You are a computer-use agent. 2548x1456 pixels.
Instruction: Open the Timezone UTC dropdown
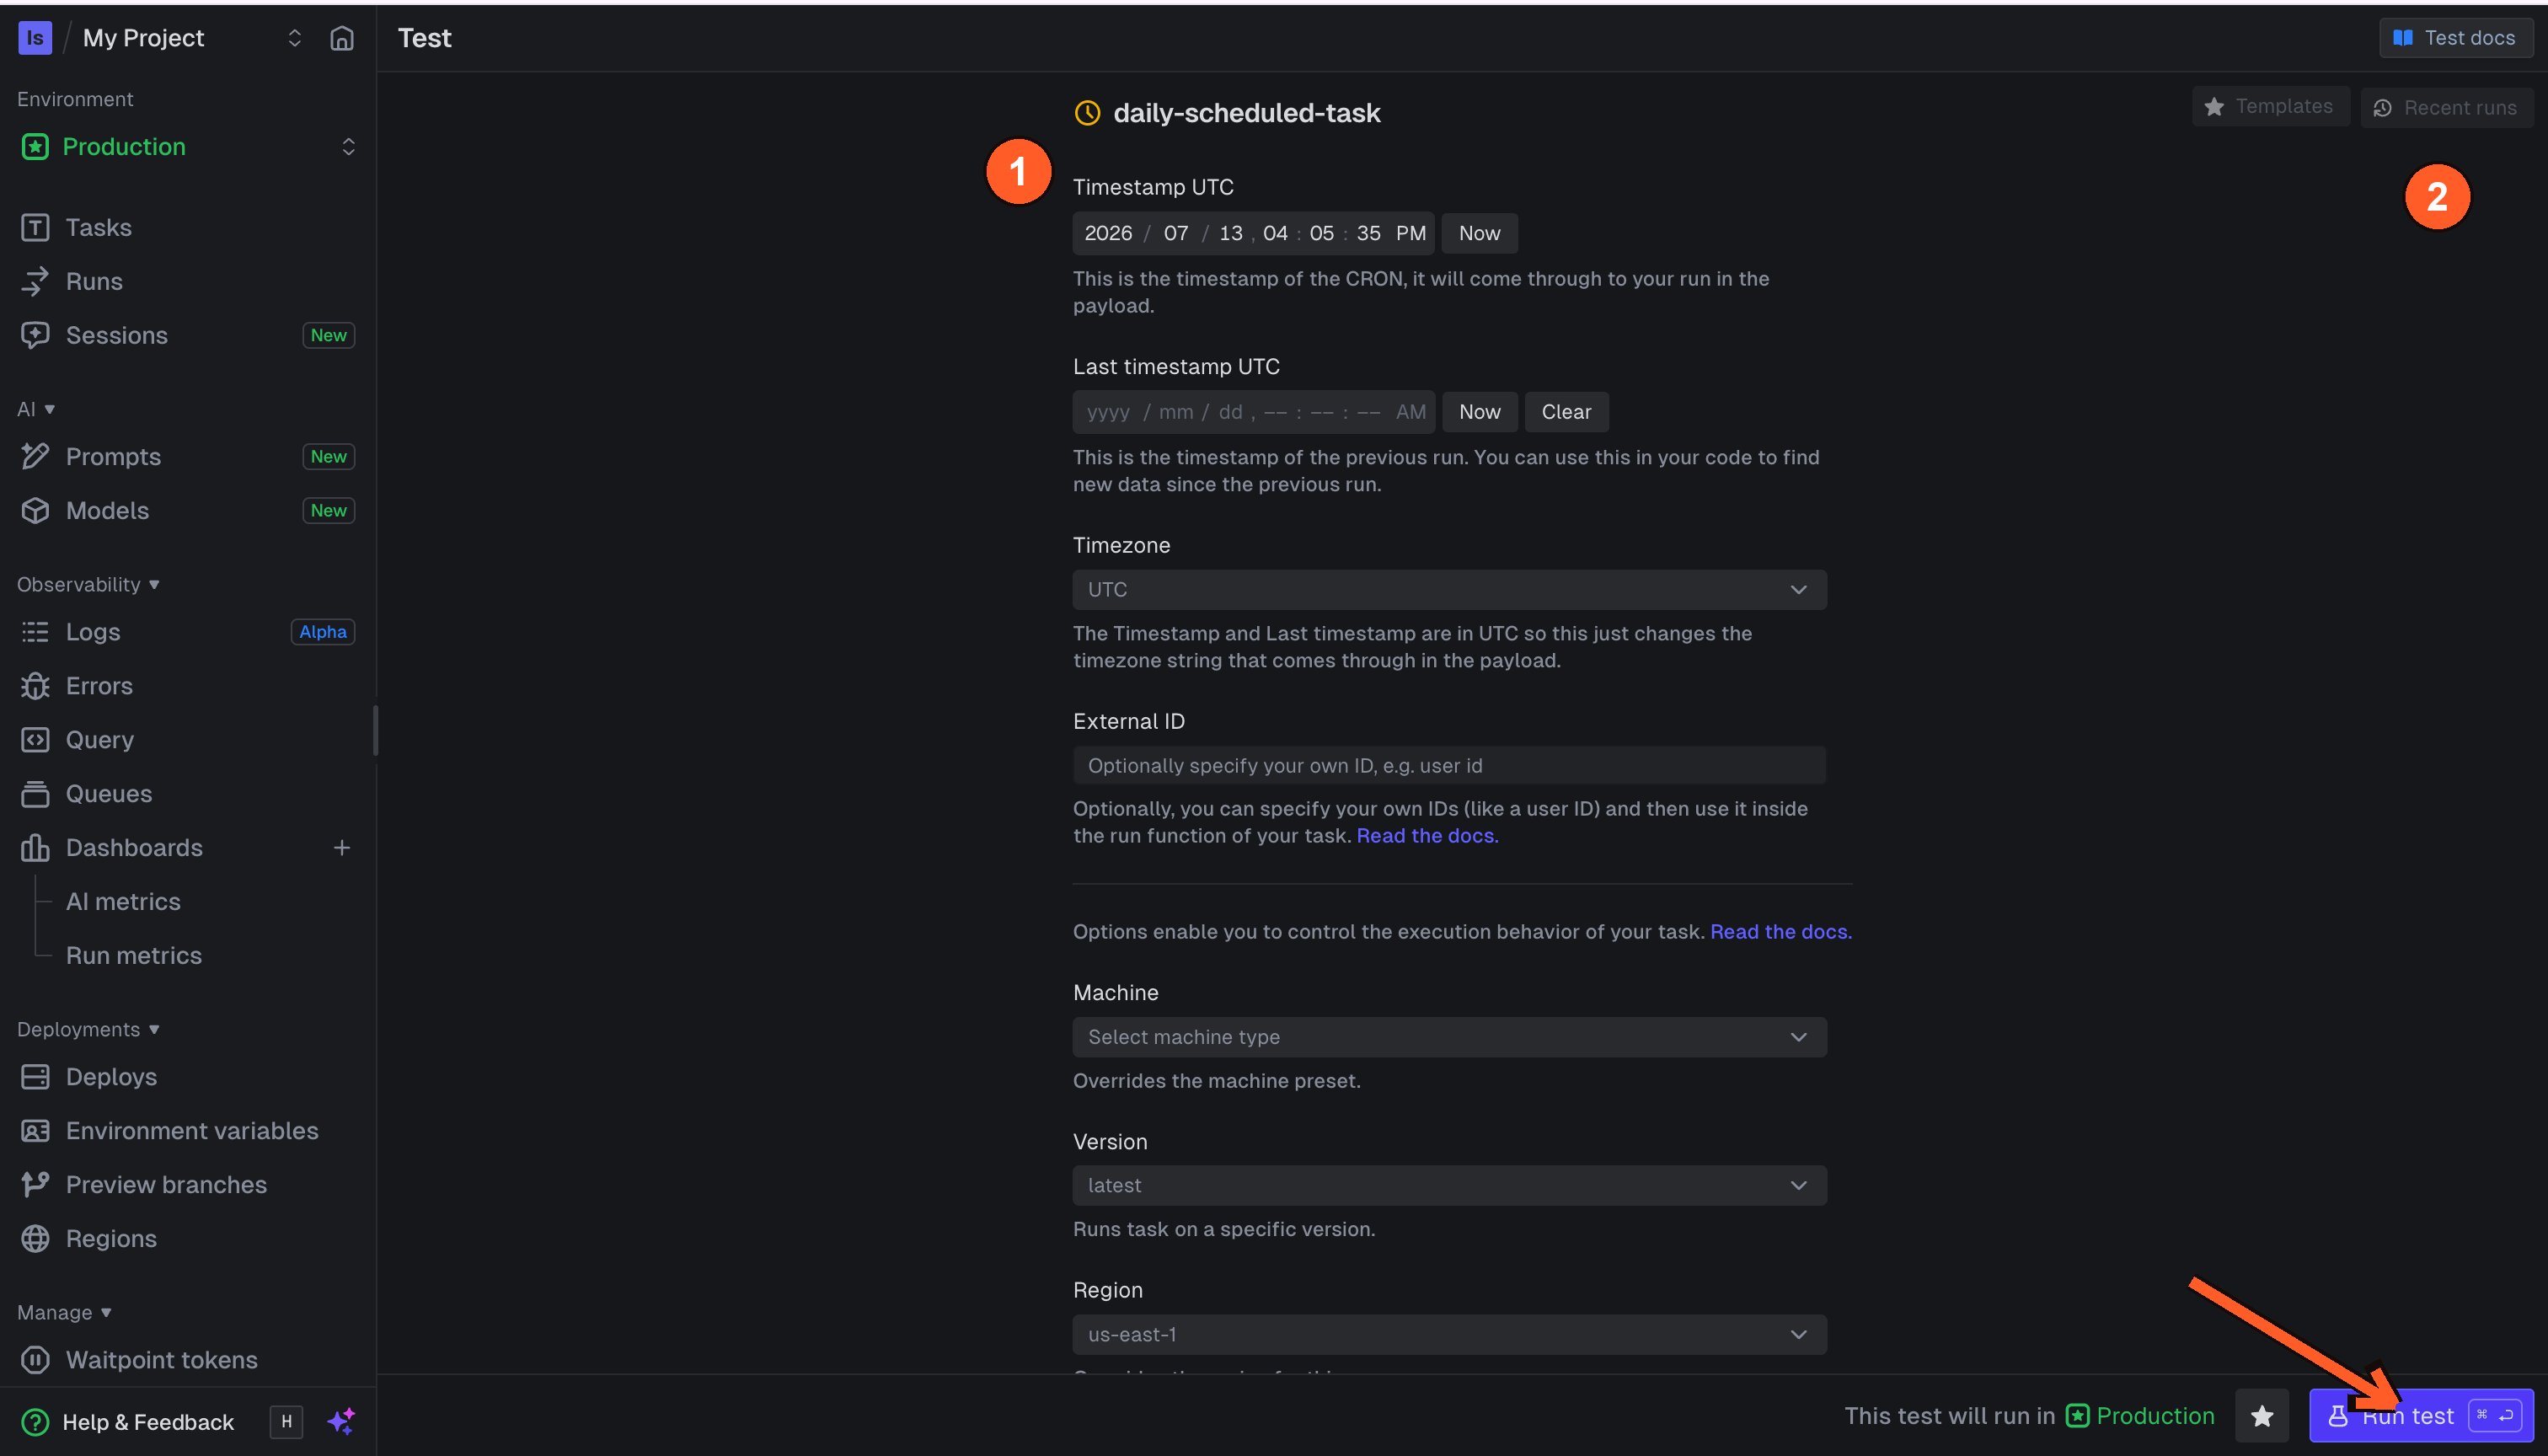point(1449,590)
